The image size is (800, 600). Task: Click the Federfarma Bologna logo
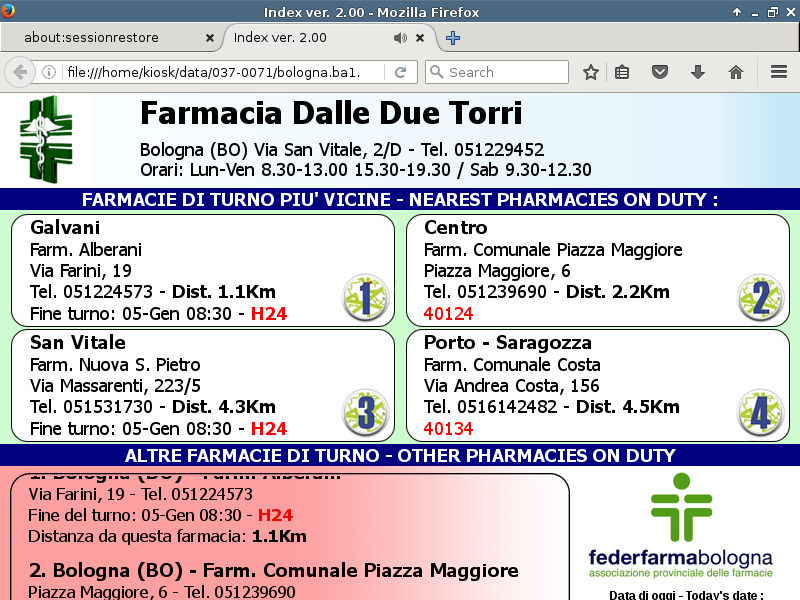680,525
